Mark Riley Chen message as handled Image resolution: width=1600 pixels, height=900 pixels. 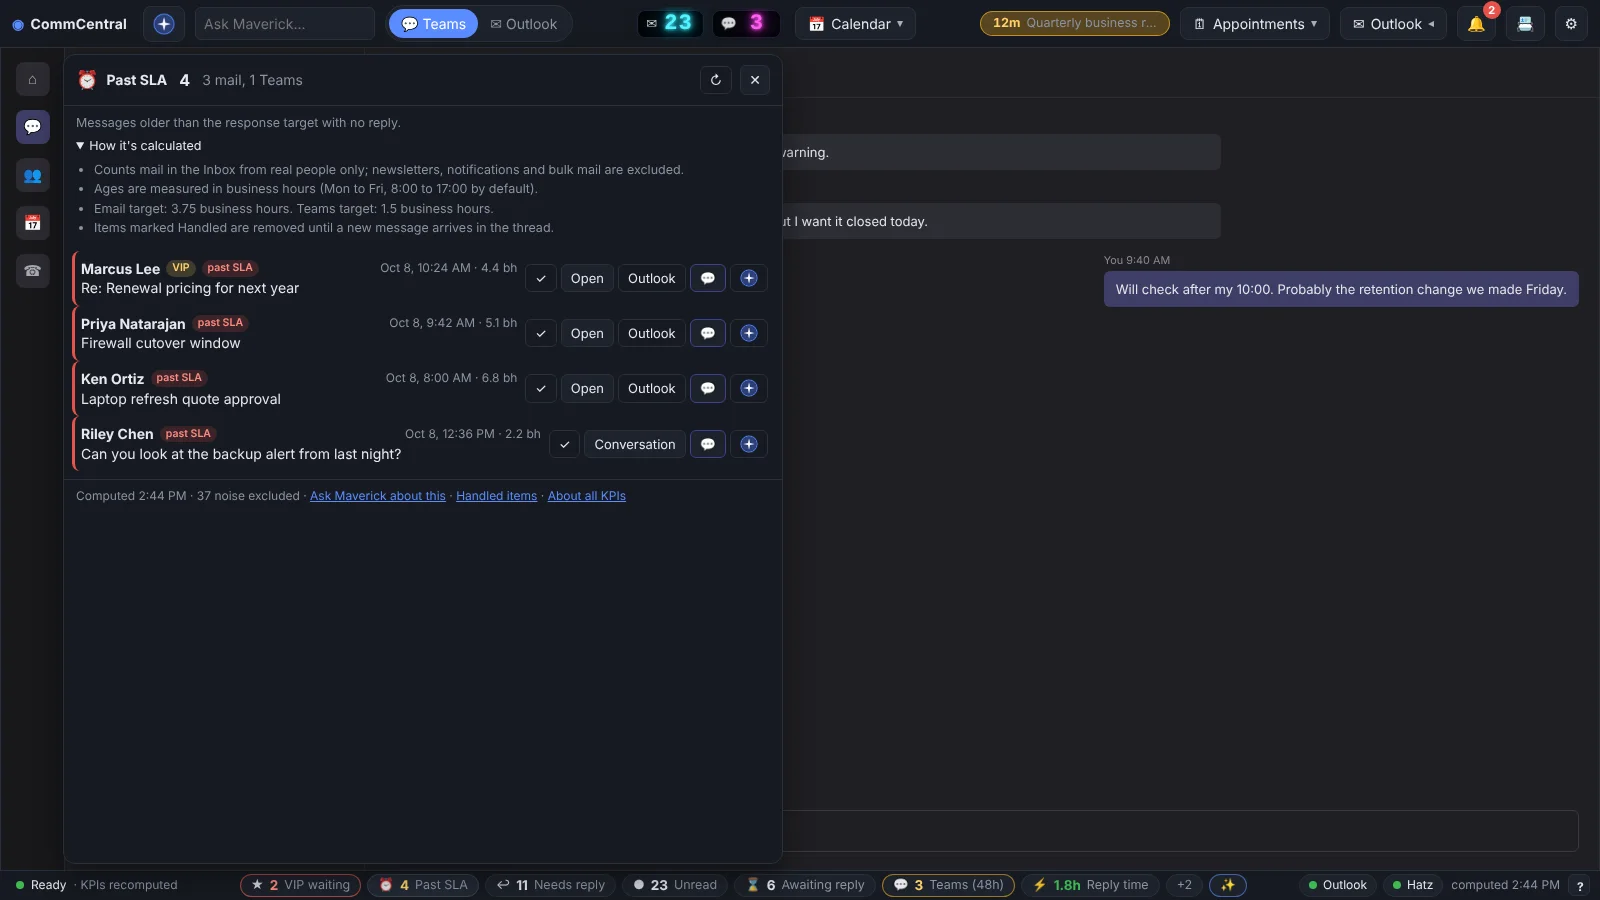point(565,444)
